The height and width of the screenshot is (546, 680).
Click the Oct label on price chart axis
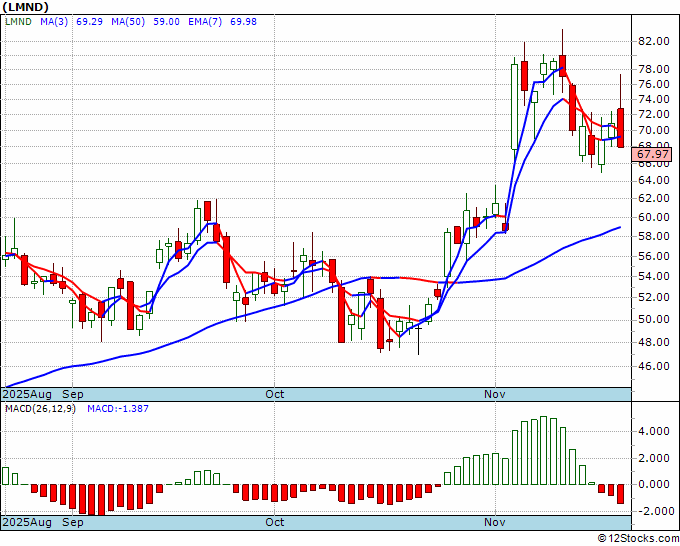(275, 394)
